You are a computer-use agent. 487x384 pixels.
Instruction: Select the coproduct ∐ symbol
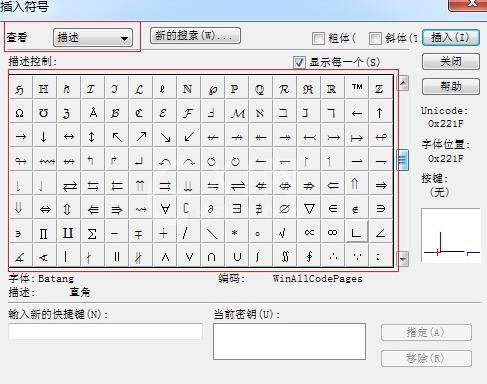(68, 233)
